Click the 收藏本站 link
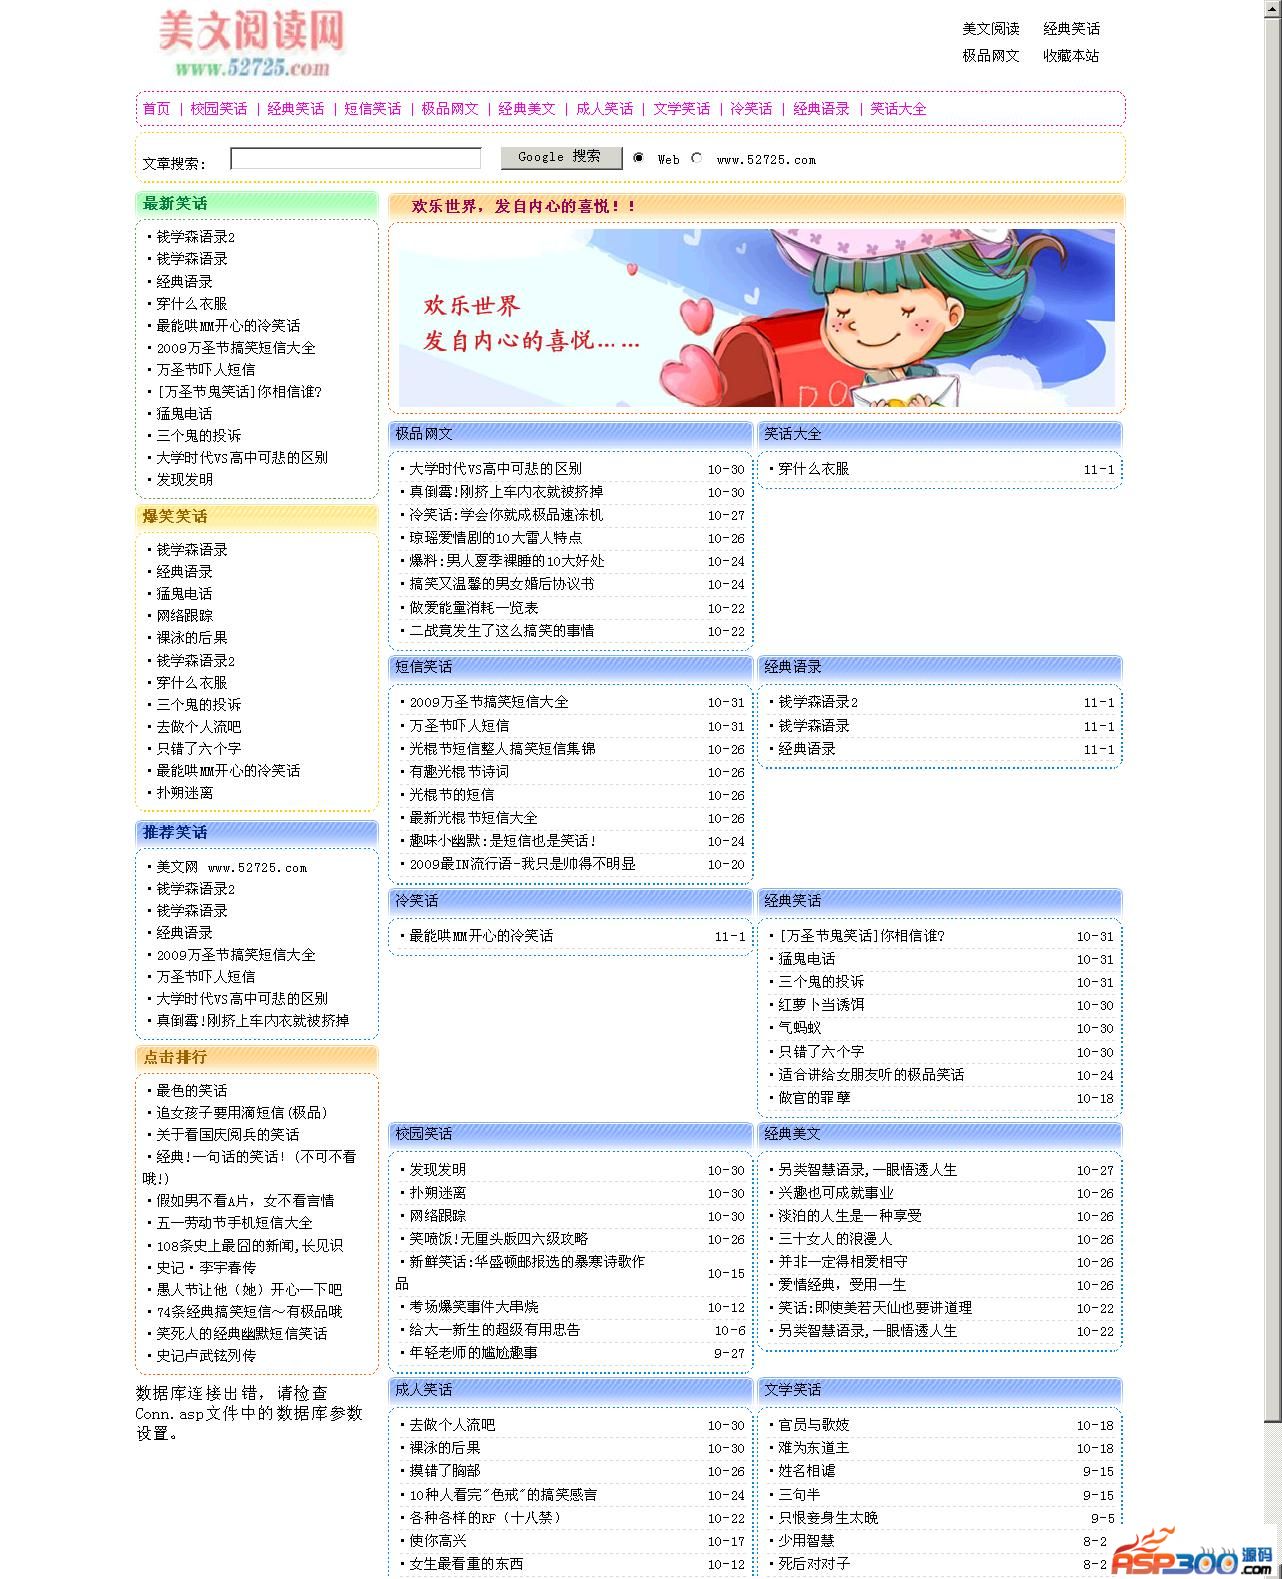 pos(1071,56)
